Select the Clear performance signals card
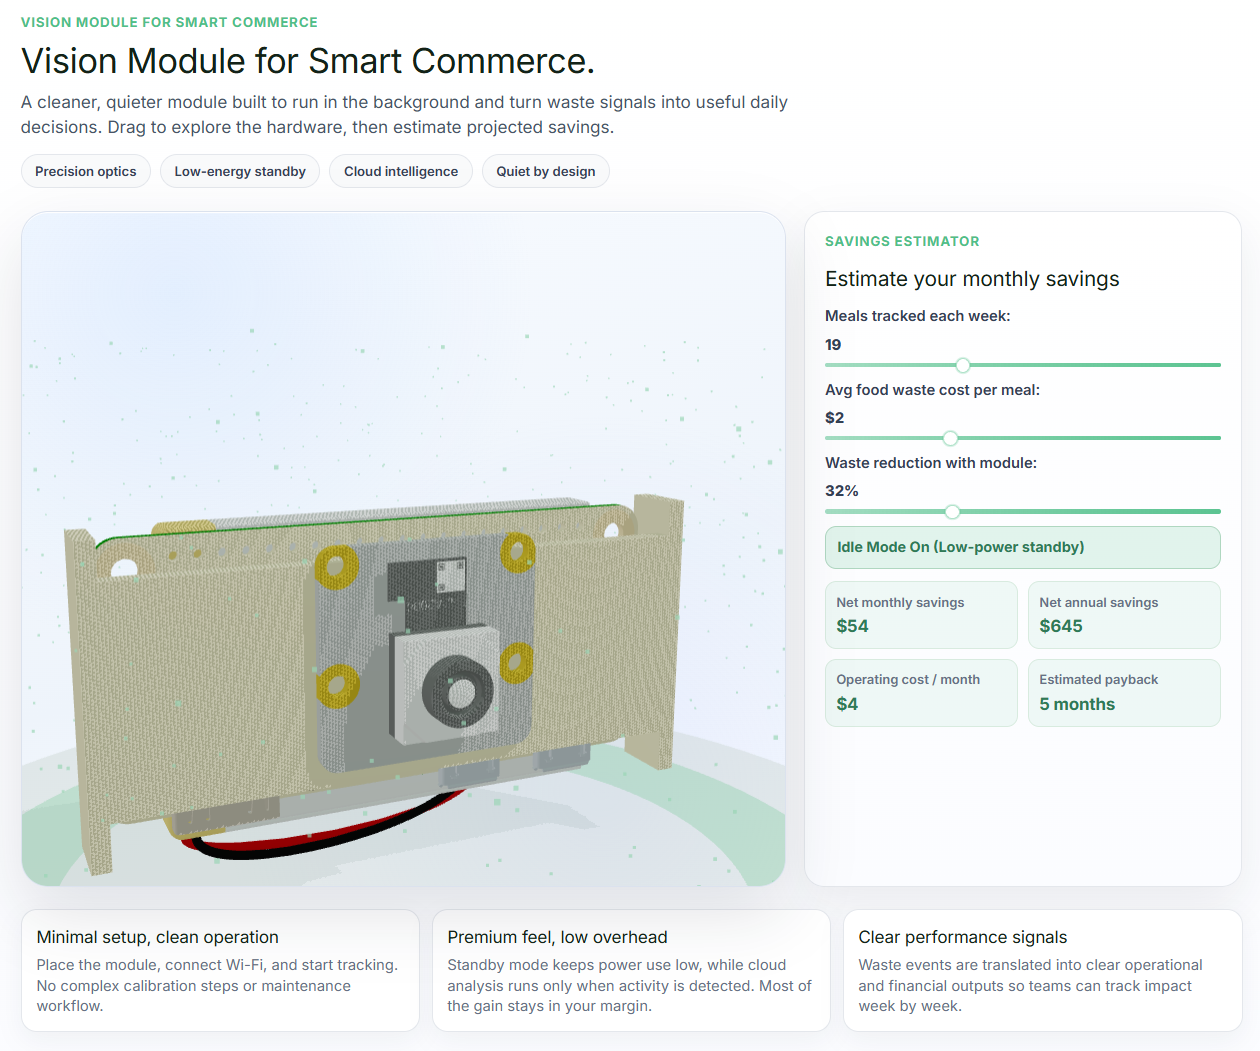The height and width of the screenshot is (1051, 1260). (1042, 970)
